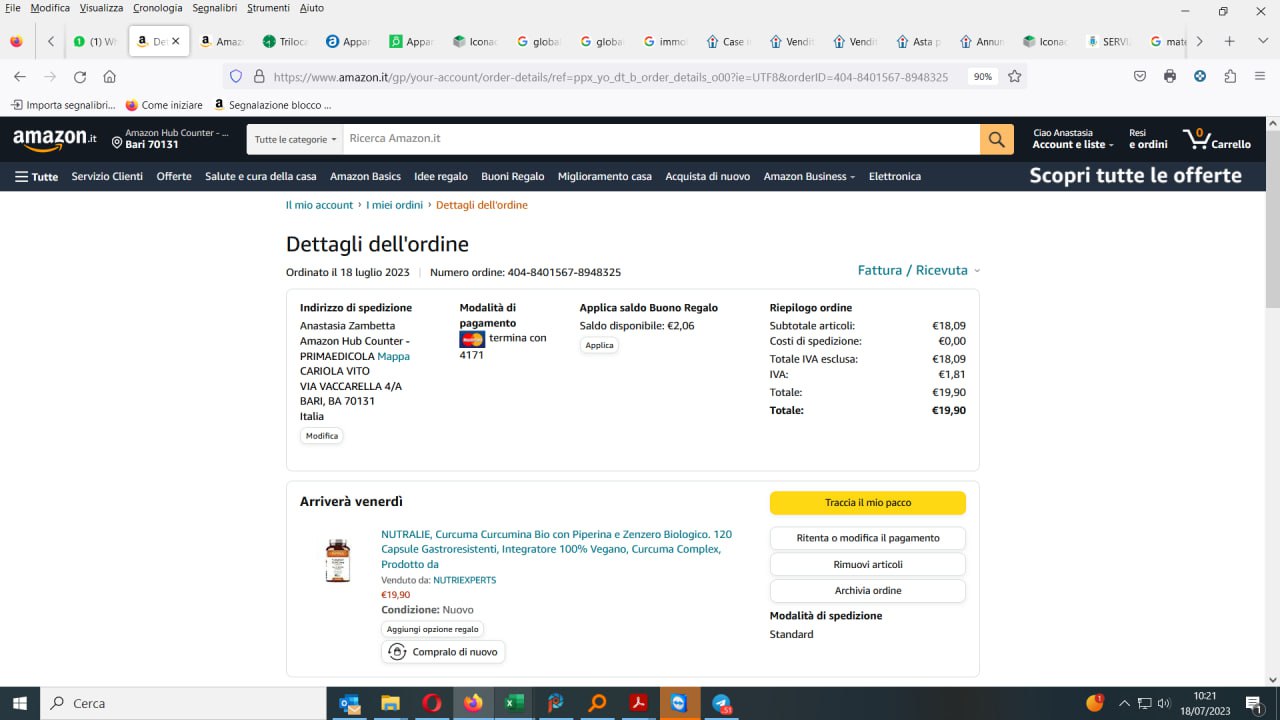
Task: Go to Firefox home page icon
Action: point(110,77)
